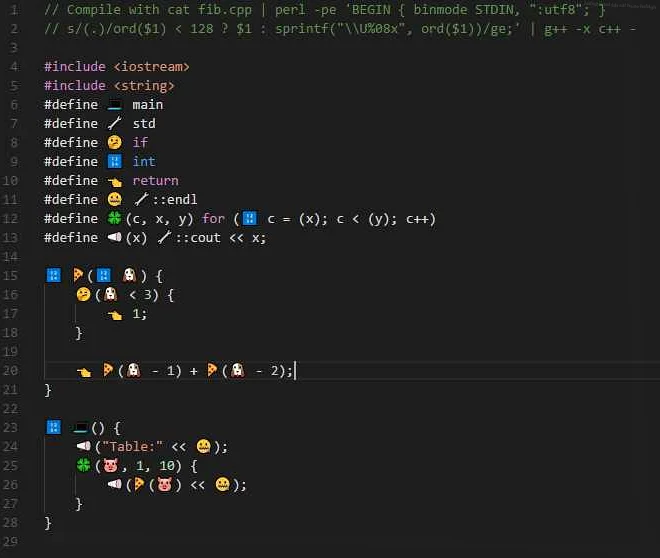Click line number 15 in the gutter
The image size is (660, 558).
pyautogui.click(x=11, y=275)
